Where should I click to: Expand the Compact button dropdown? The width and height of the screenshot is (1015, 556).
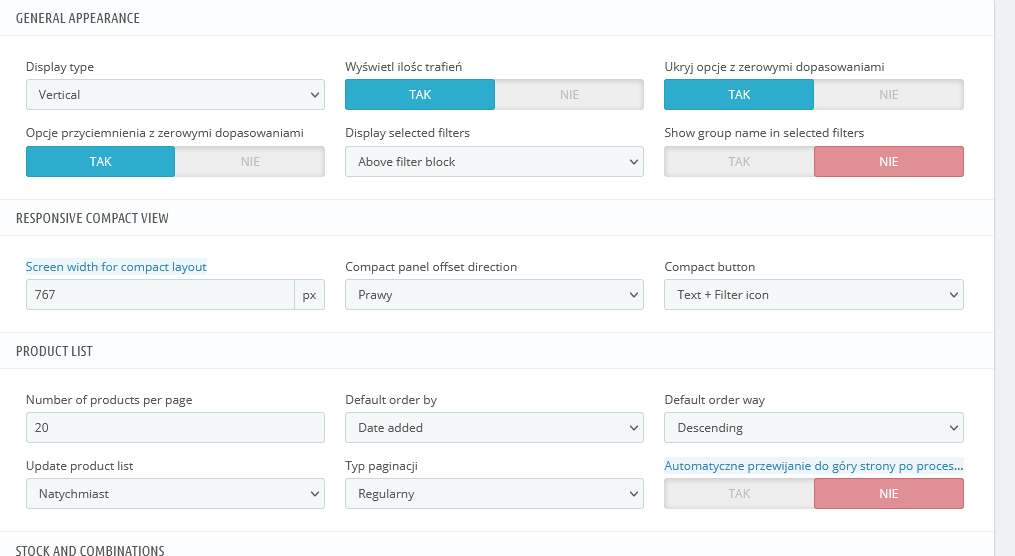coord(813,295)
